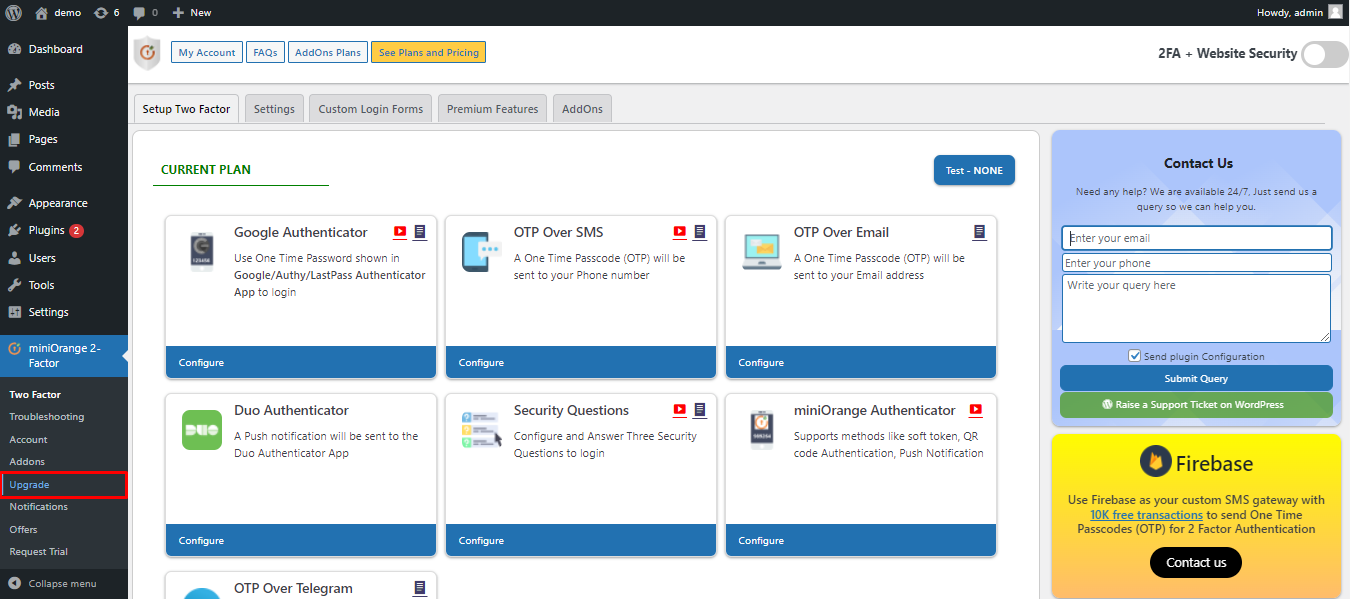Click See Plans and Pricing button

[x=428, y=53]
